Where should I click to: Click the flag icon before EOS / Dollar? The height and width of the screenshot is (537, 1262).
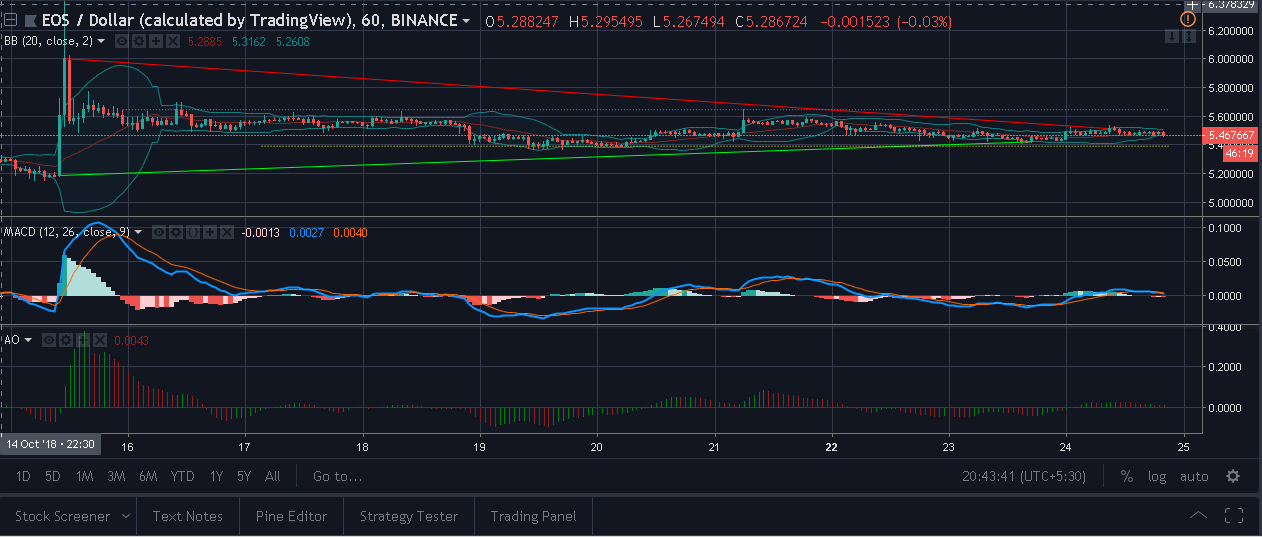31,21
